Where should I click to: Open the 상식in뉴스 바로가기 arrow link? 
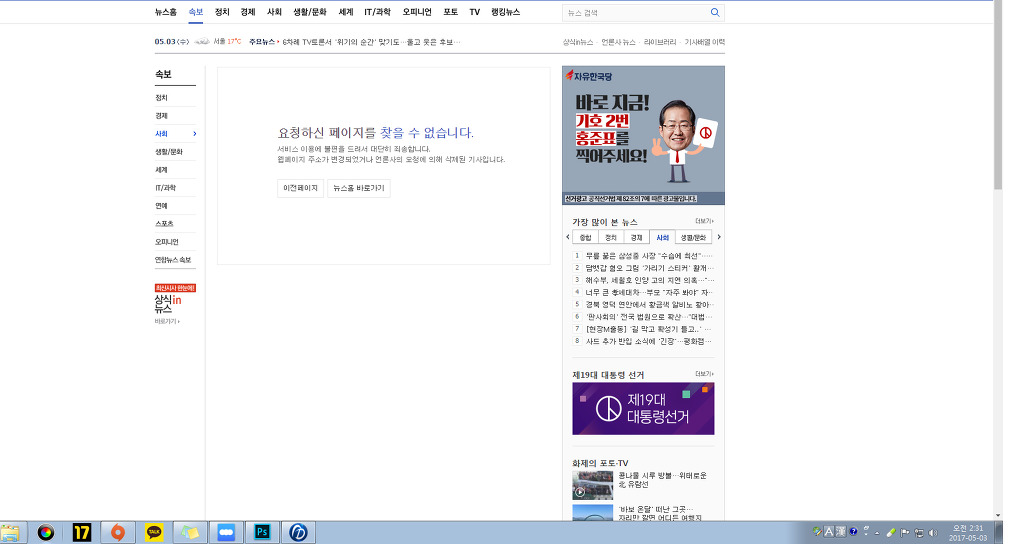pos(167,321)
